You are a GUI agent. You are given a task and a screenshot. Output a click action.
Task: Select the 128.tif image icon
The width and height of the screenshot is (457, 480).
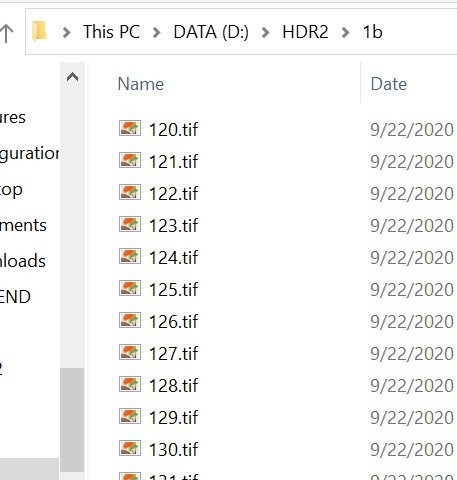130,384
